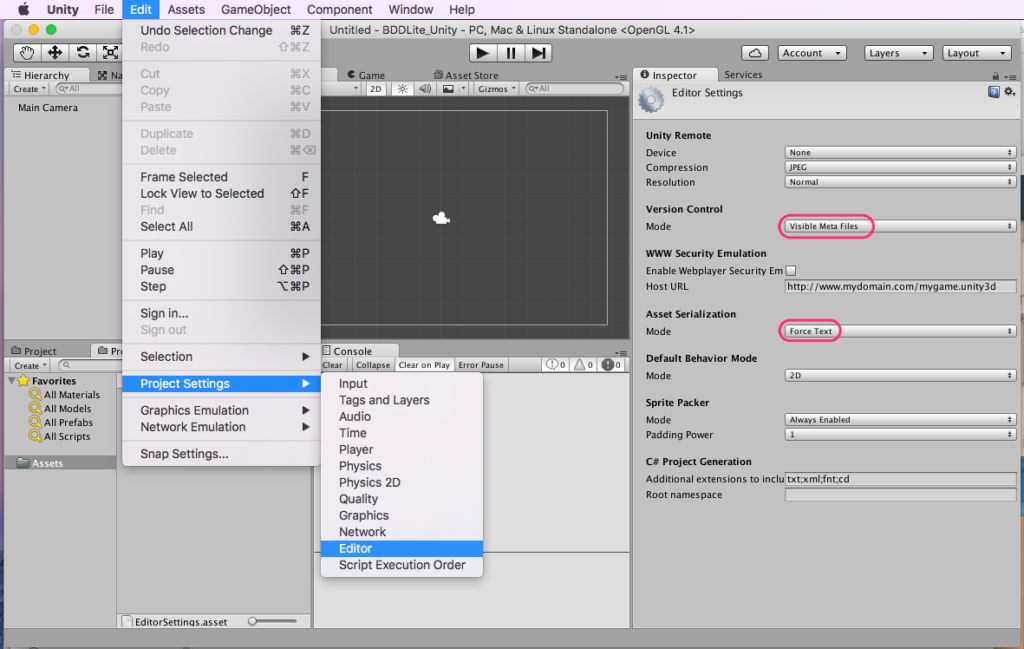The height and width of the screenshot is (649, 1024).
Task: Open Resolution Normal dropdown
Action: pos(900,182)
